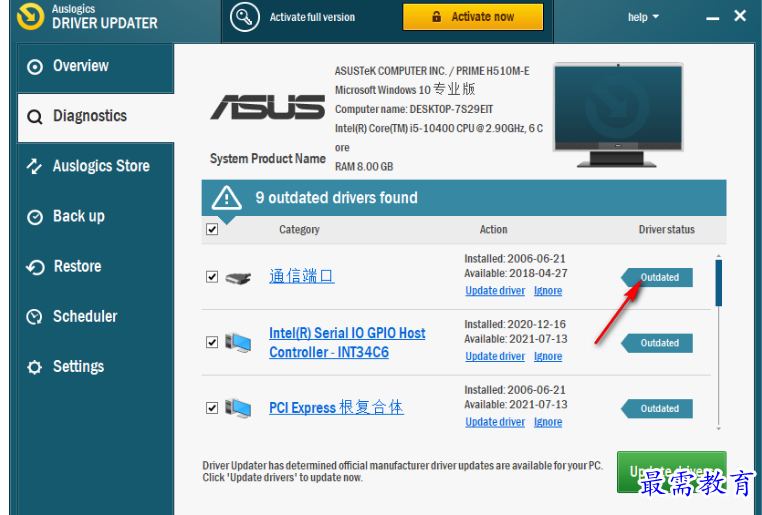Click the driver list scrollbar thumb
The height and width of the screenshot is (515, 762).
(x=719, y=283)
